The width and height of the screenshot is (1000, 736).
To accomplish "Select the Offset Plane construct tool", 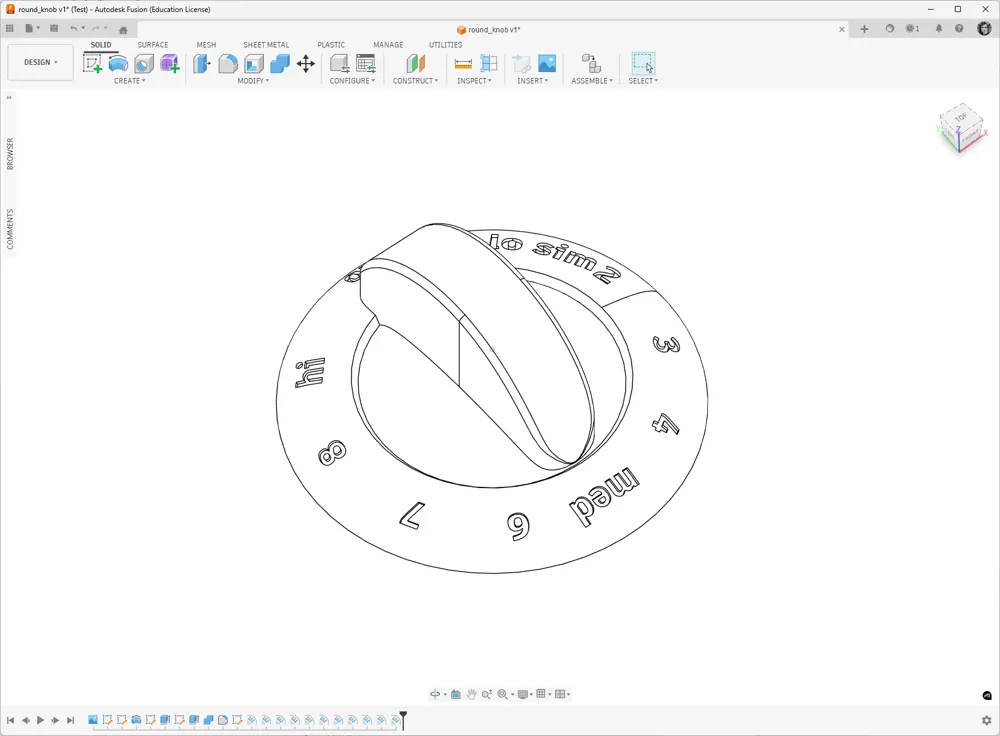I will (x=415, y=63).
